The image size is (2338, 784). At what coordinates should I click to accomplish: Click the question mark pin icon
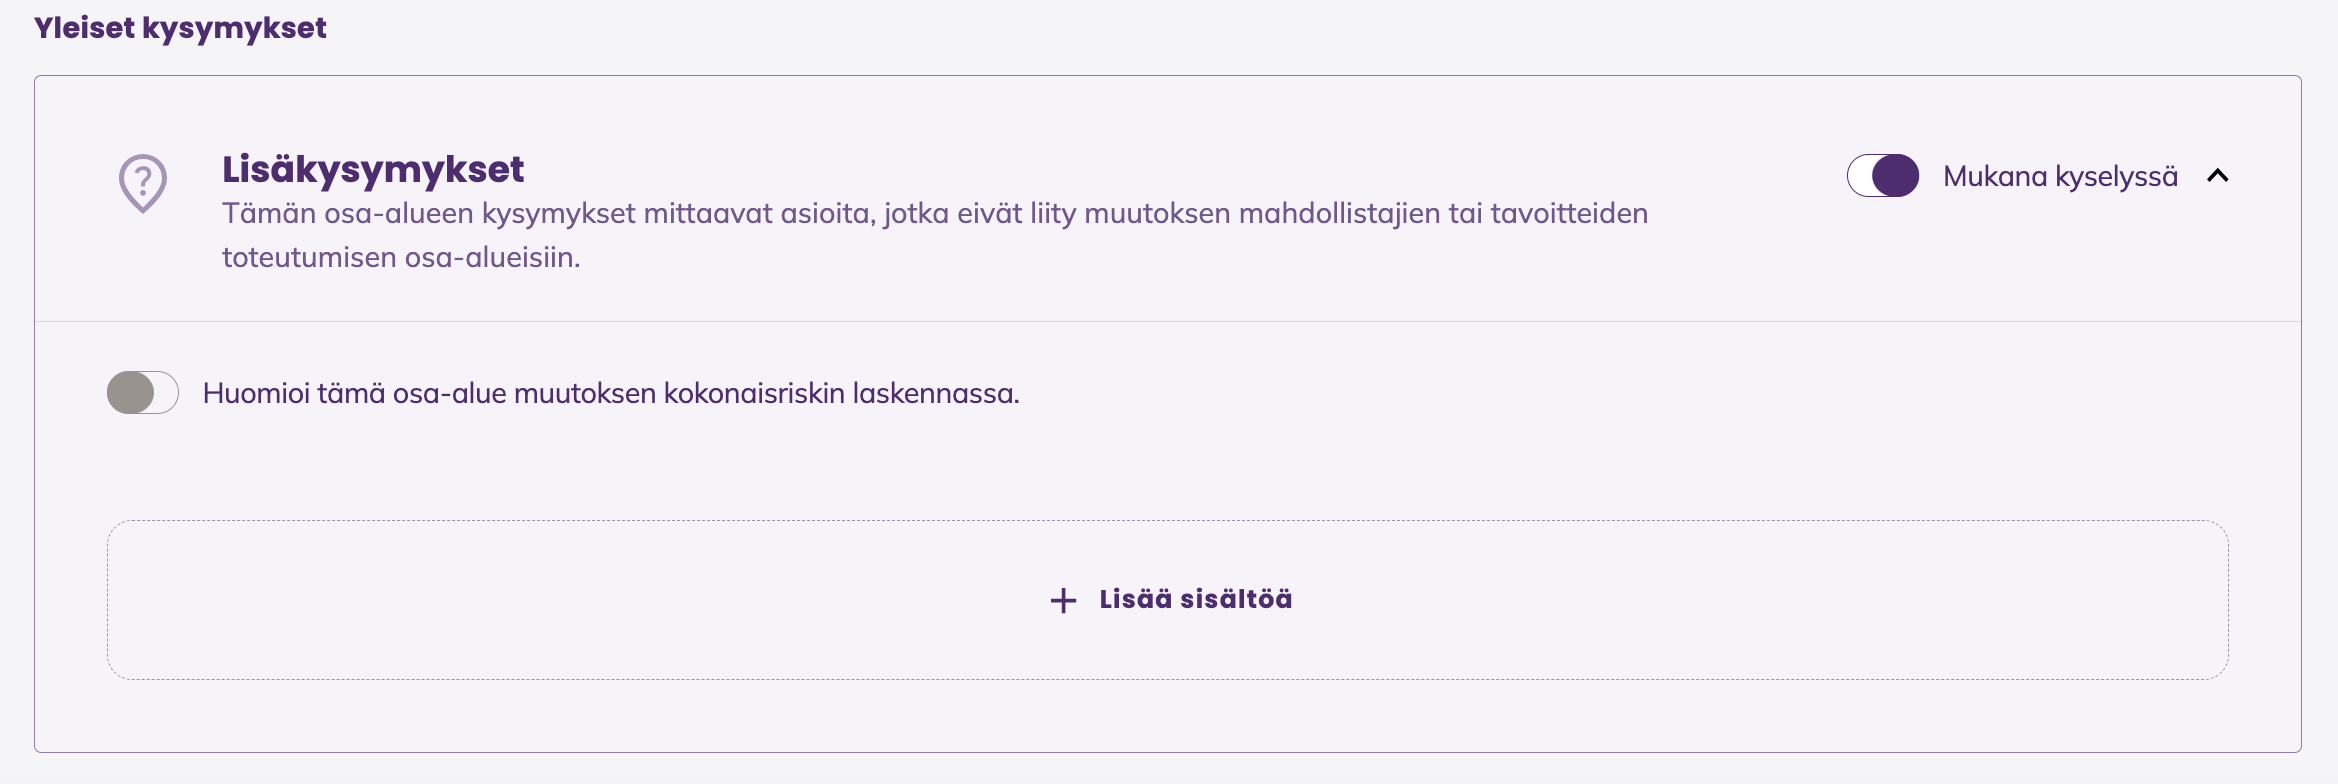143,183
